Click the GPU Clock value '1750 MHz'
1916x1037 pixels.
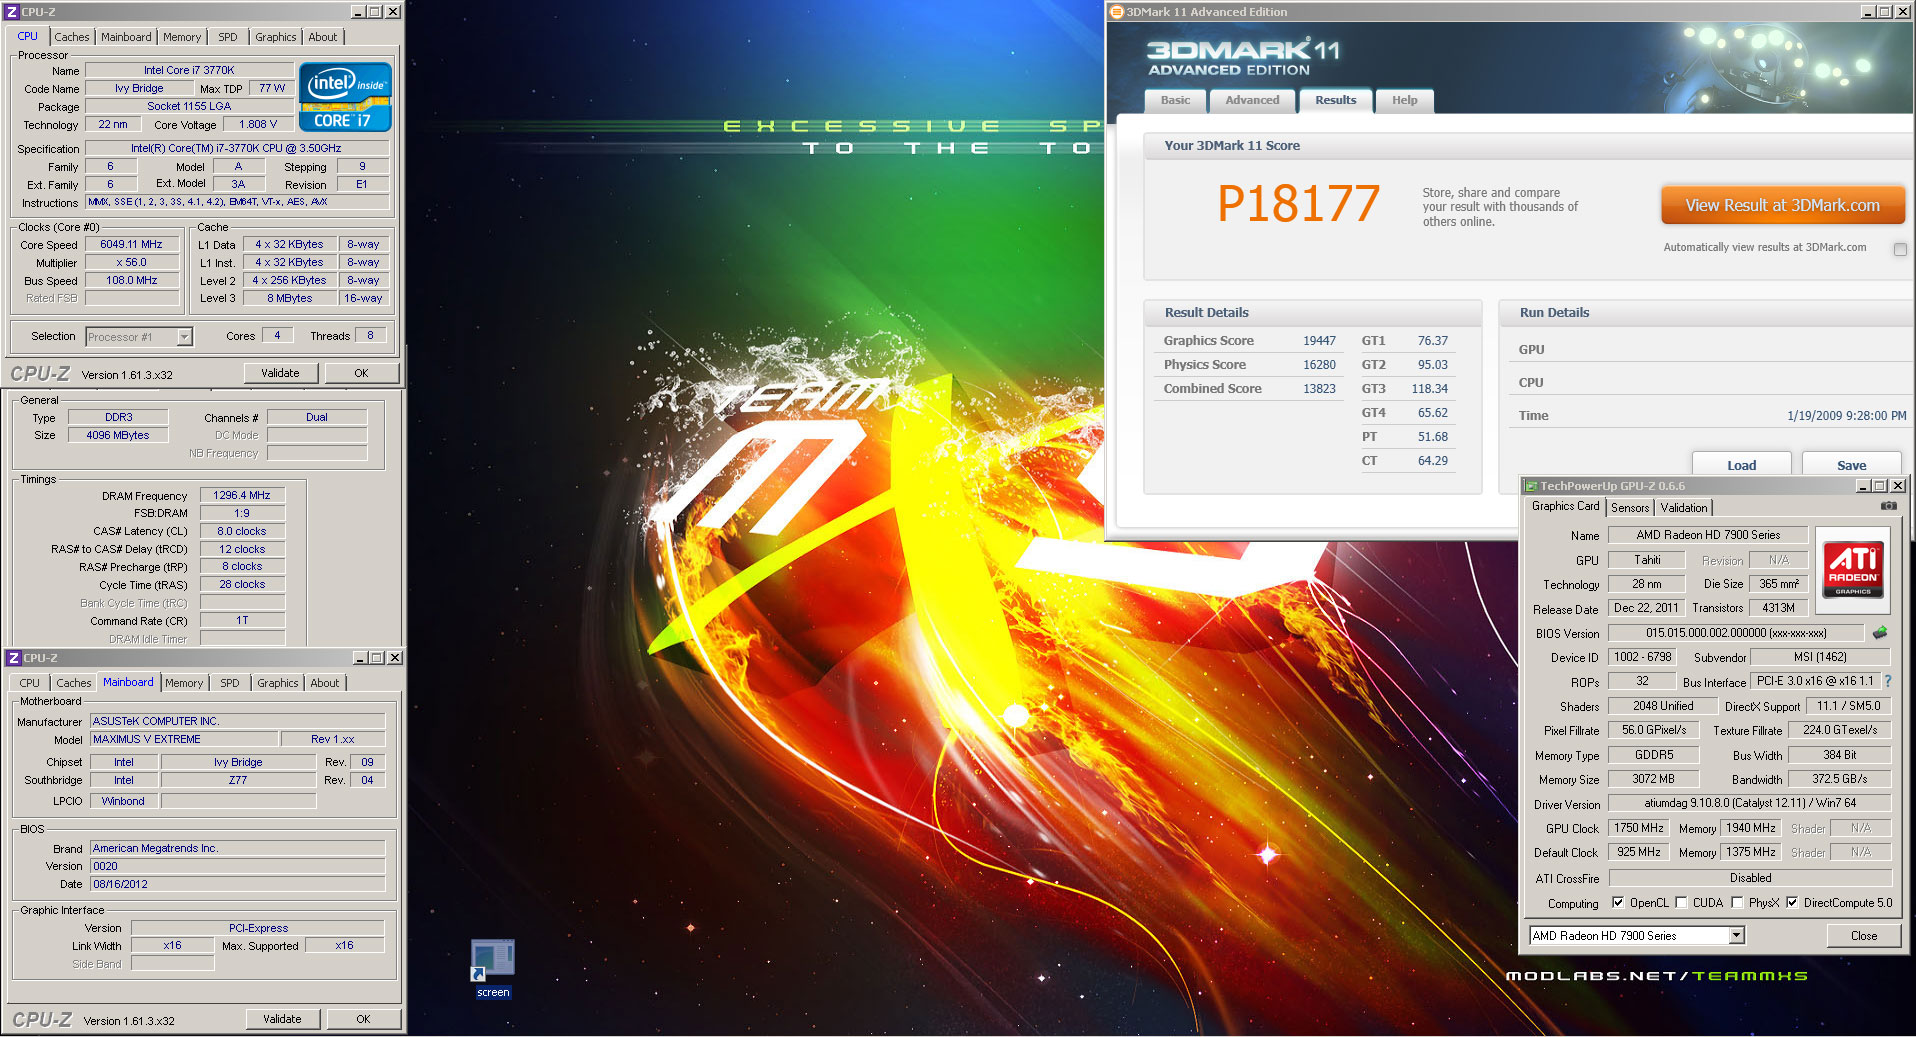click(x=1639, y=828)
